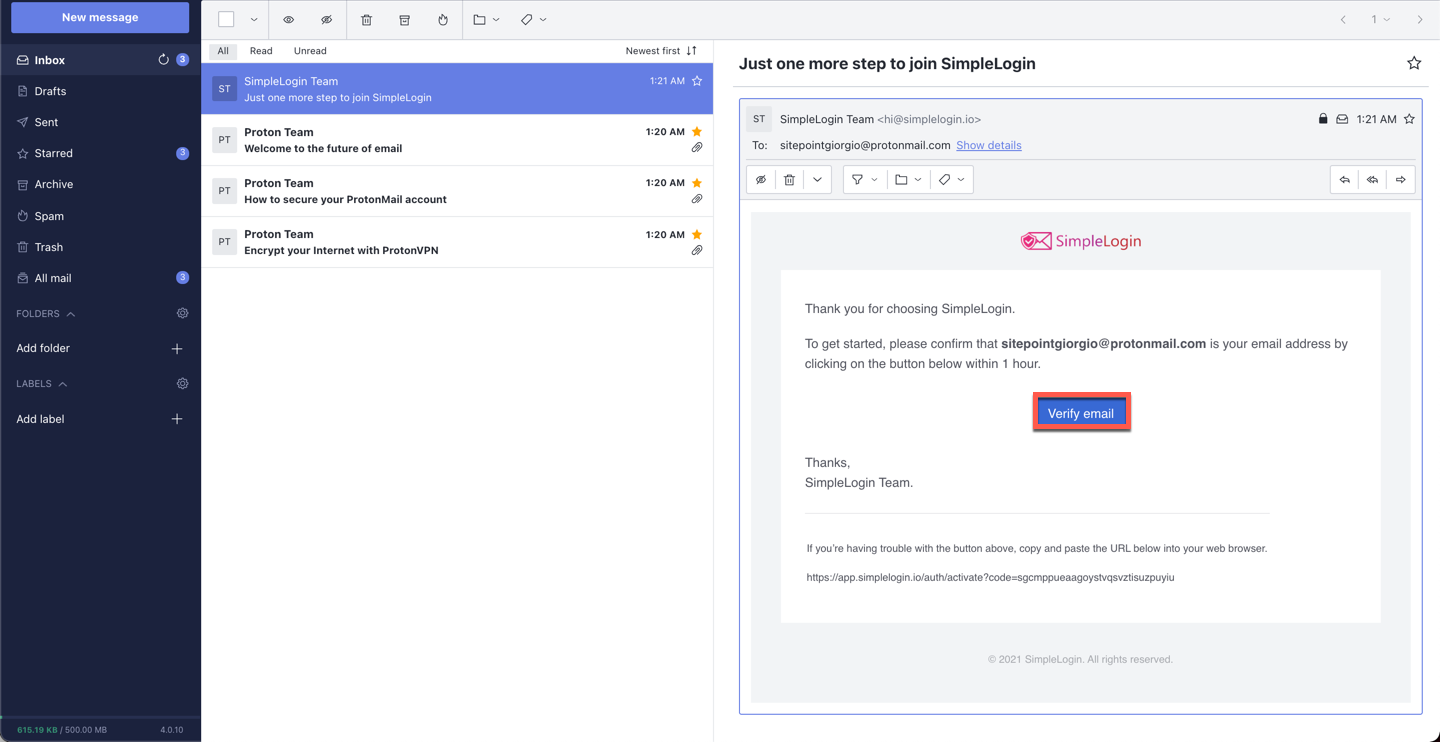Delete message with trash icon in message toolbar
The height and width of the screenshot is (742, 1440).
coord(789,180)
